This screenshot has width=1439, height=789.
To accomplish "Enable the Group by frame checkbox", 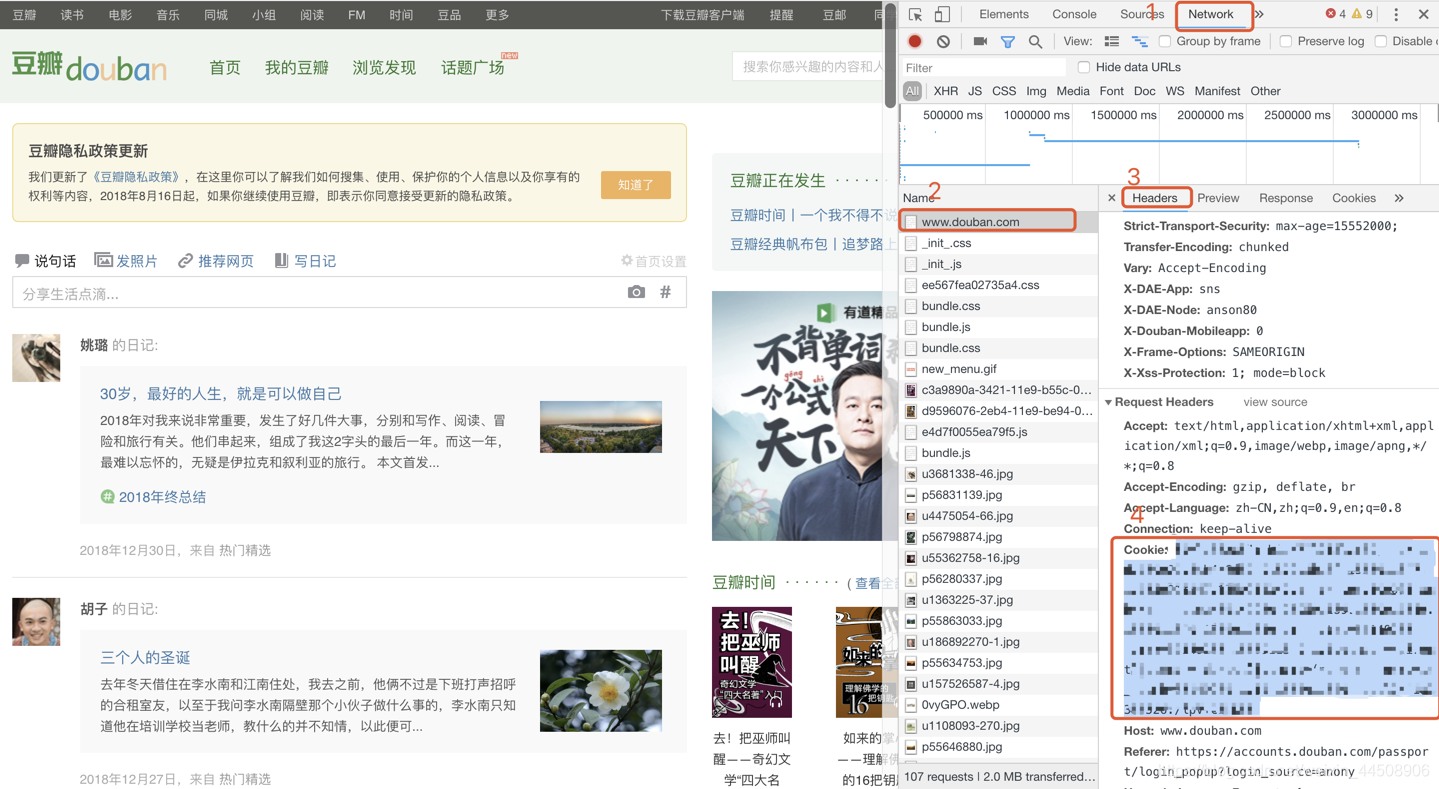I will tap(1165, 41).
